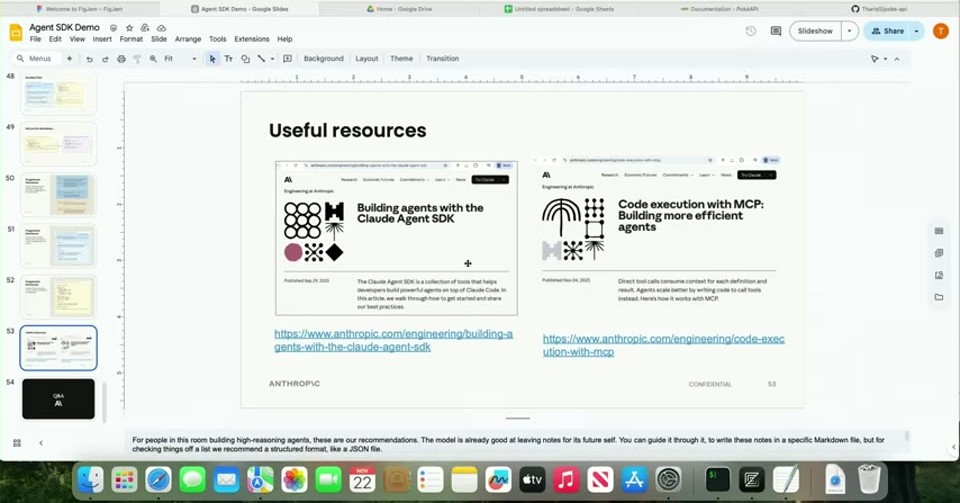This screenshot has width=960, height=503.
Task: Launch Safari from the dock
Action: click(x=158, y=479)
